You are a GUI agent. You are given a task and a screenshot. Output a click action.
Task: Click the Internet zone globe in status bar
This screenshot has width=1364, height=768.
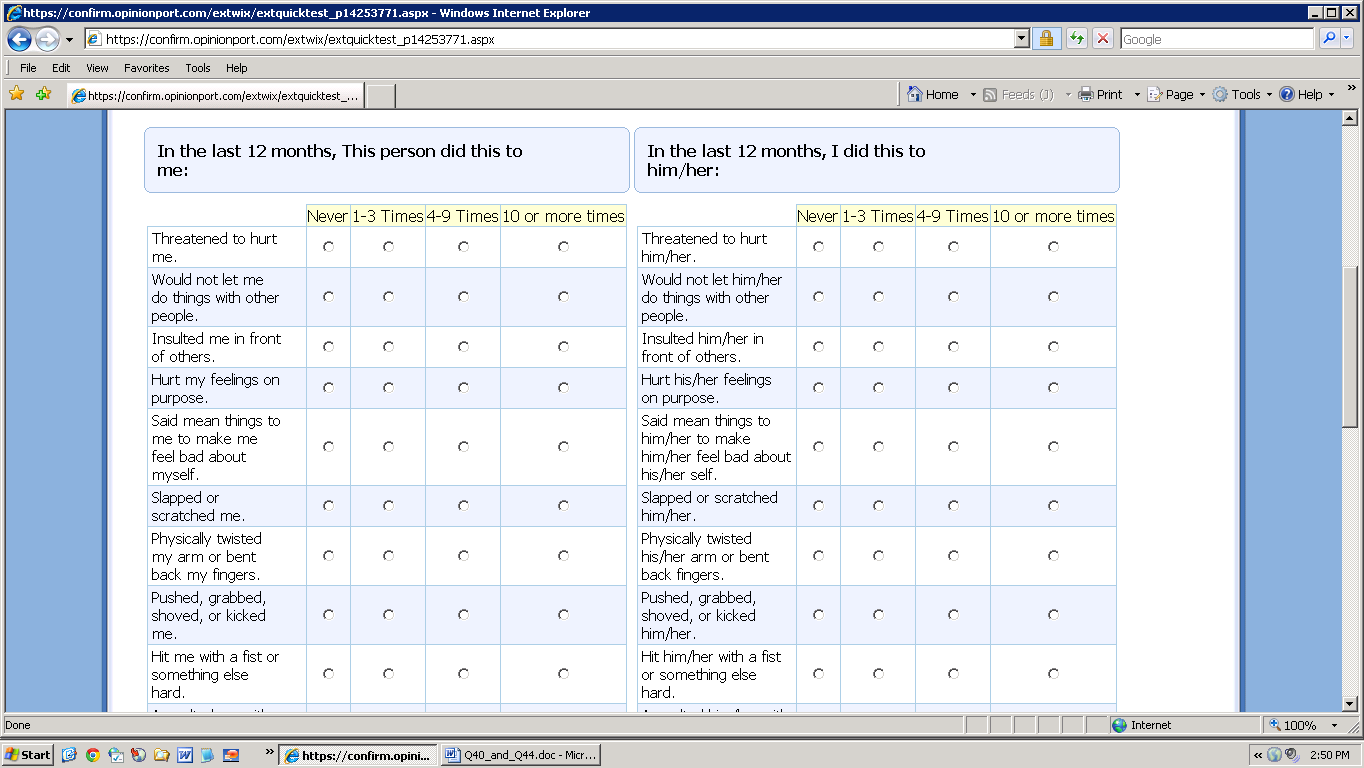pos(1119,725)
